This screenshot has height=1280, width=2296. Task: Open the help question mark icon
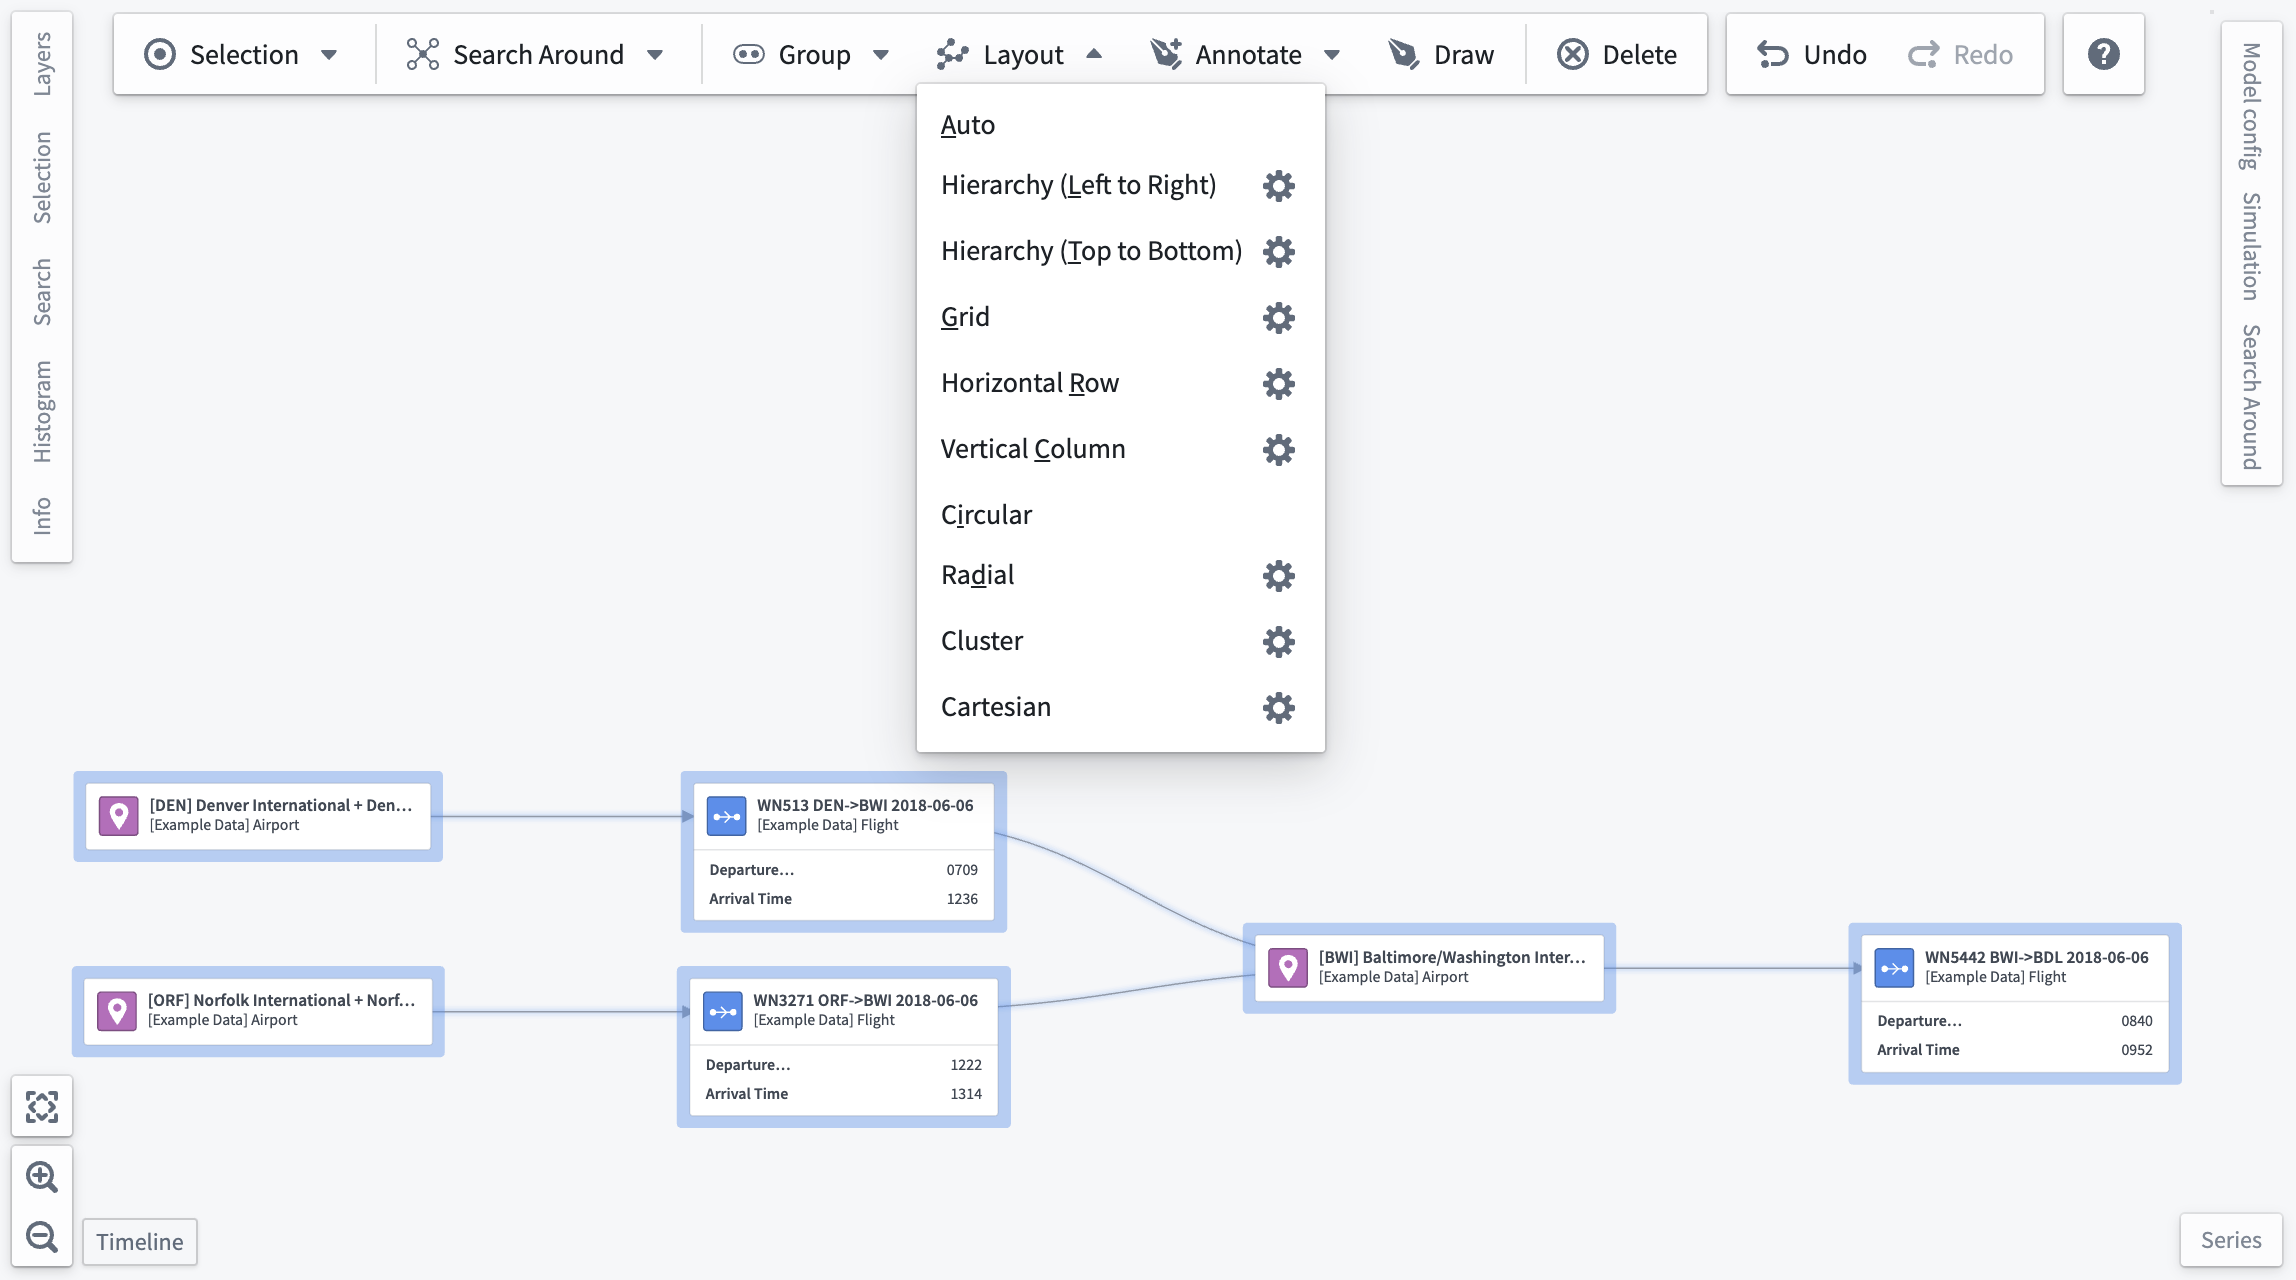click(2103, 54)
